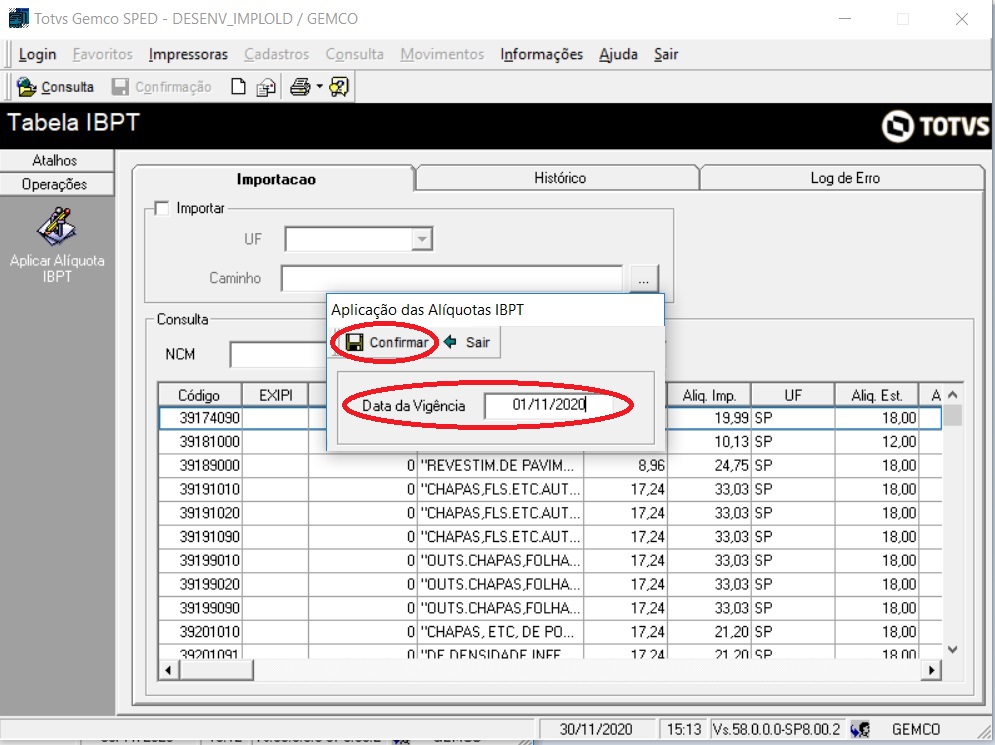Click the 12,00 Aliq. Est. cell
The height and width of the screenshot is (745, 995).
pyautogui.click(x=877, y=442)
